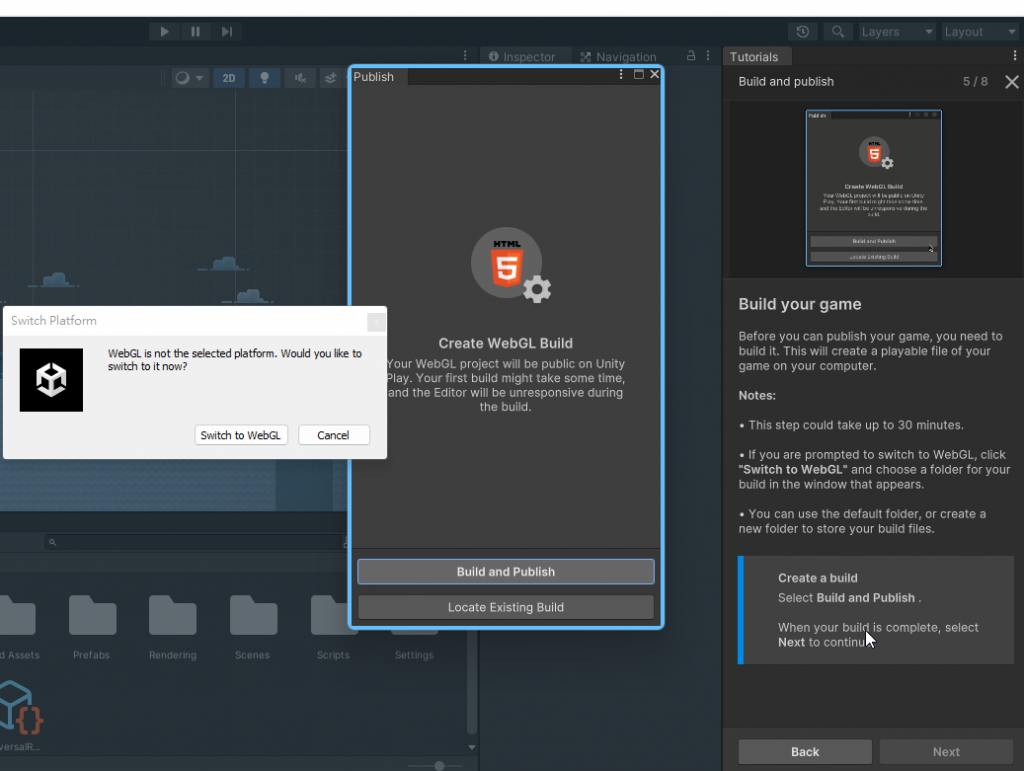Open the Layers dropdown
Screen dimensions: 1024x771
pyautogui.click(x=897, y=31)
